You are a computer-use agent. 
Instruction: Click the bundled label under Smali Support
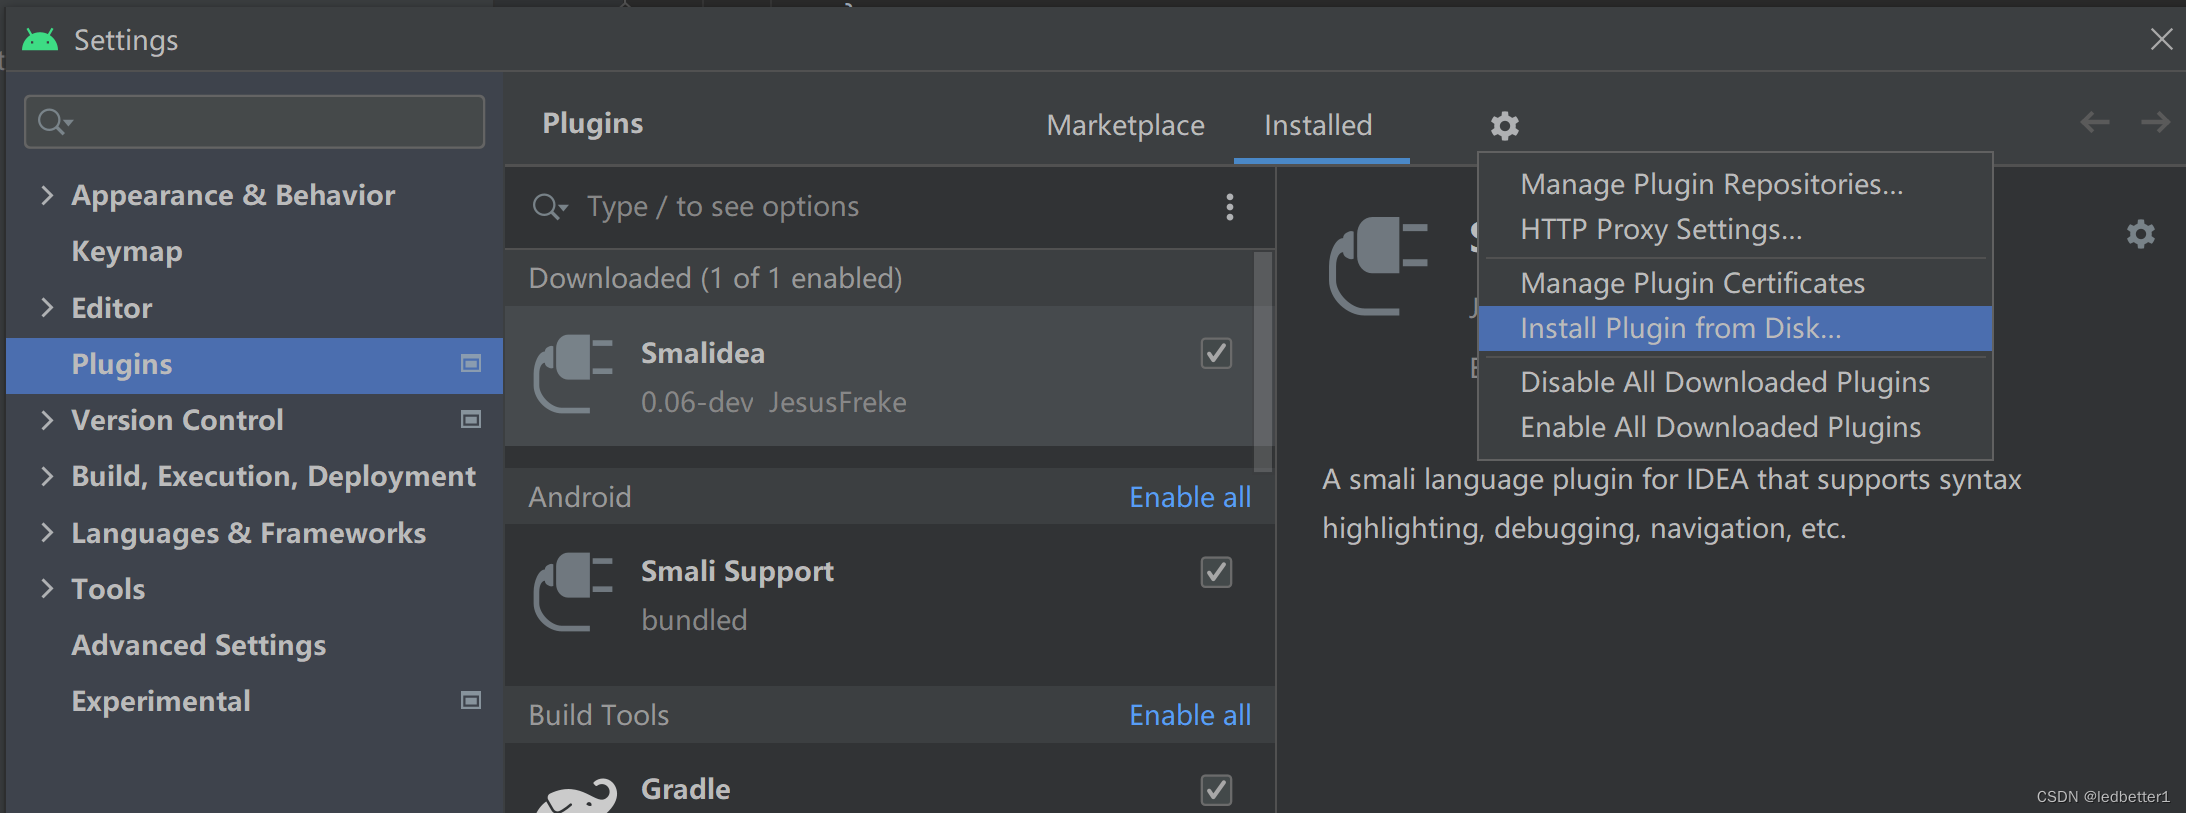click(694, 620)
